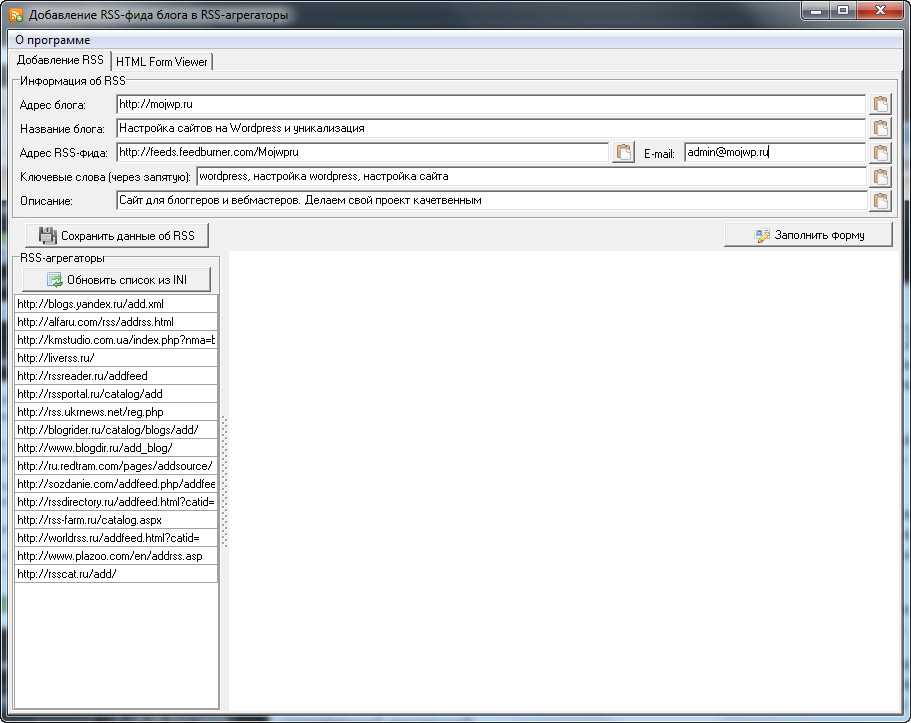Focus the E-mail input field
This screenshot has height=723, width=911.
774,153
